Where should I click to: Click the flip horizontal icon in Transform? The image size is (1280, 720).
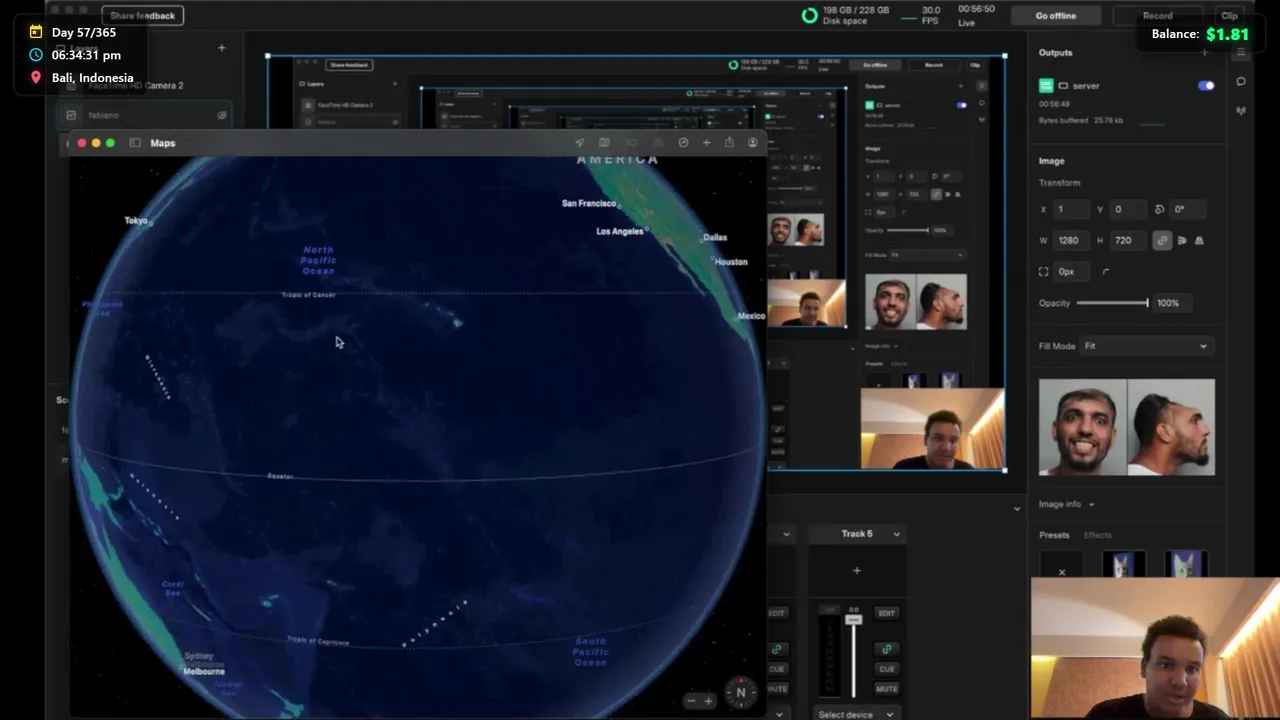pos(1182,241)
